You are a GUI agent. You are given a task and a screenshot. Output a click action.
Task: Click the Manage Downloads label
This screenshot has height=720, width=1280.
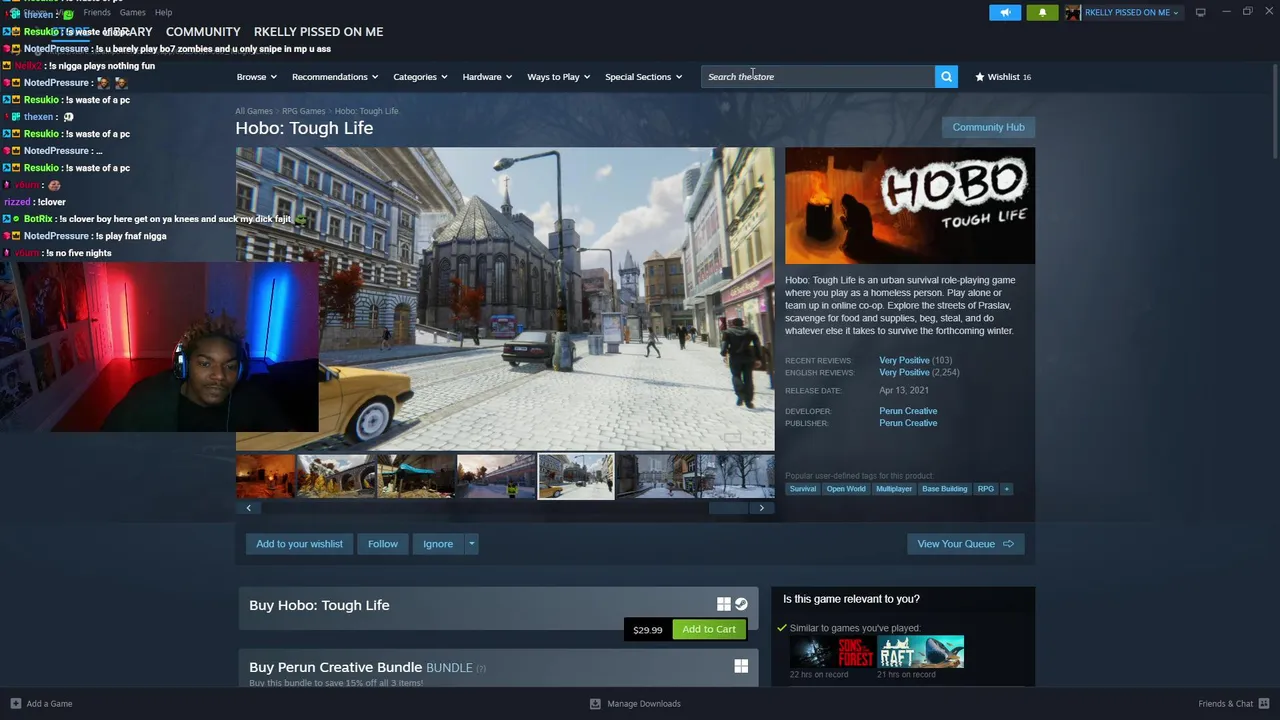point(644,703)
